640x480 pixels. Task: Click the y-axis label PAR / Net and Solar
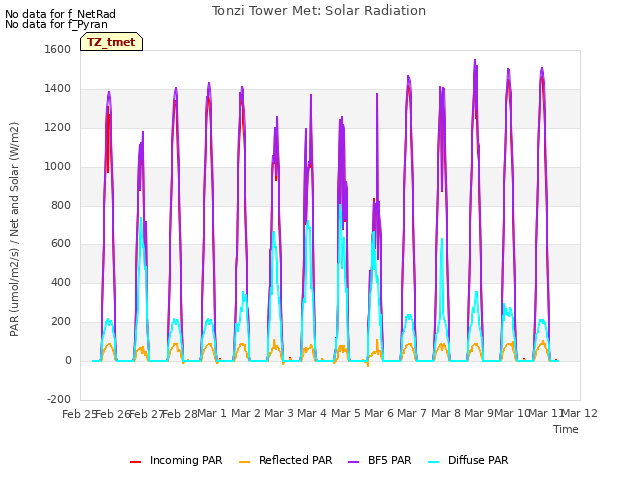click(x=14, y=229)
